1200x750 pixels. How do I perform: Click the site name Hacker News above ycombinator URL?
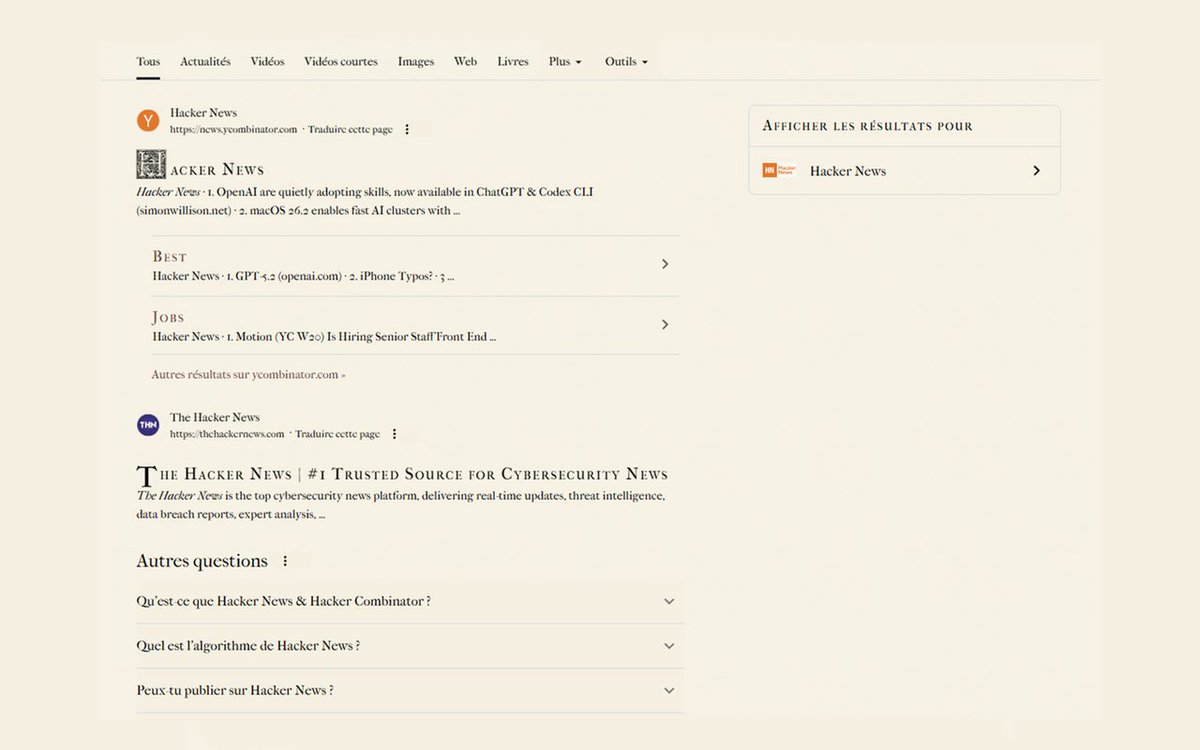tap(203, 113)
